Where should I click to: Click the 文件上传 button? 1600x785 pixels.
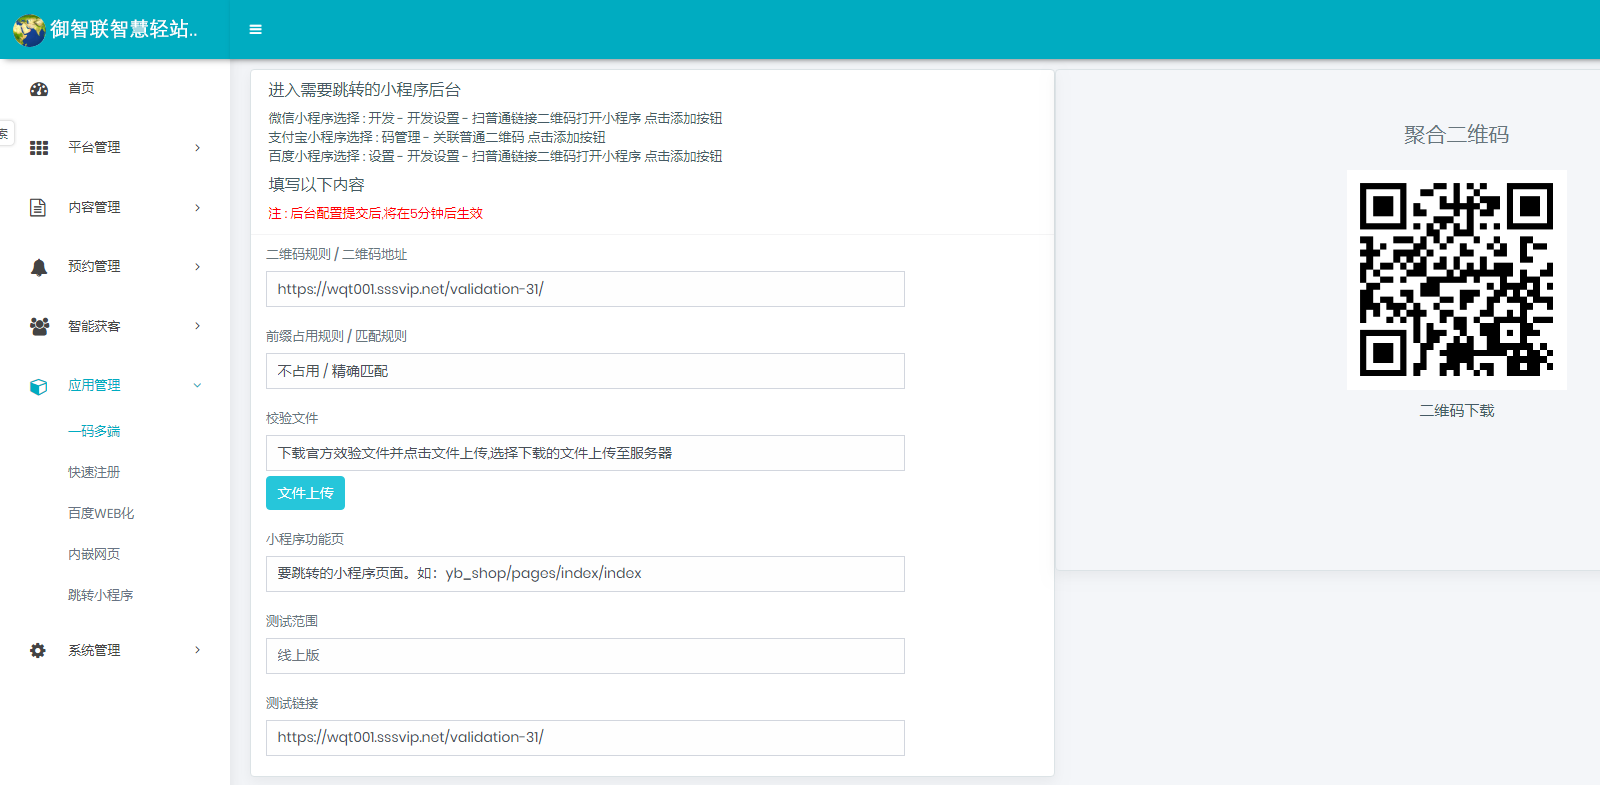(x=305, y=493)
